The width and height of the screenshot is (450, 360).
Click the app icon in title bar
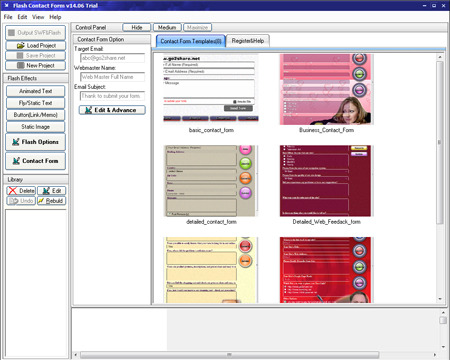[x=6, y=5]
